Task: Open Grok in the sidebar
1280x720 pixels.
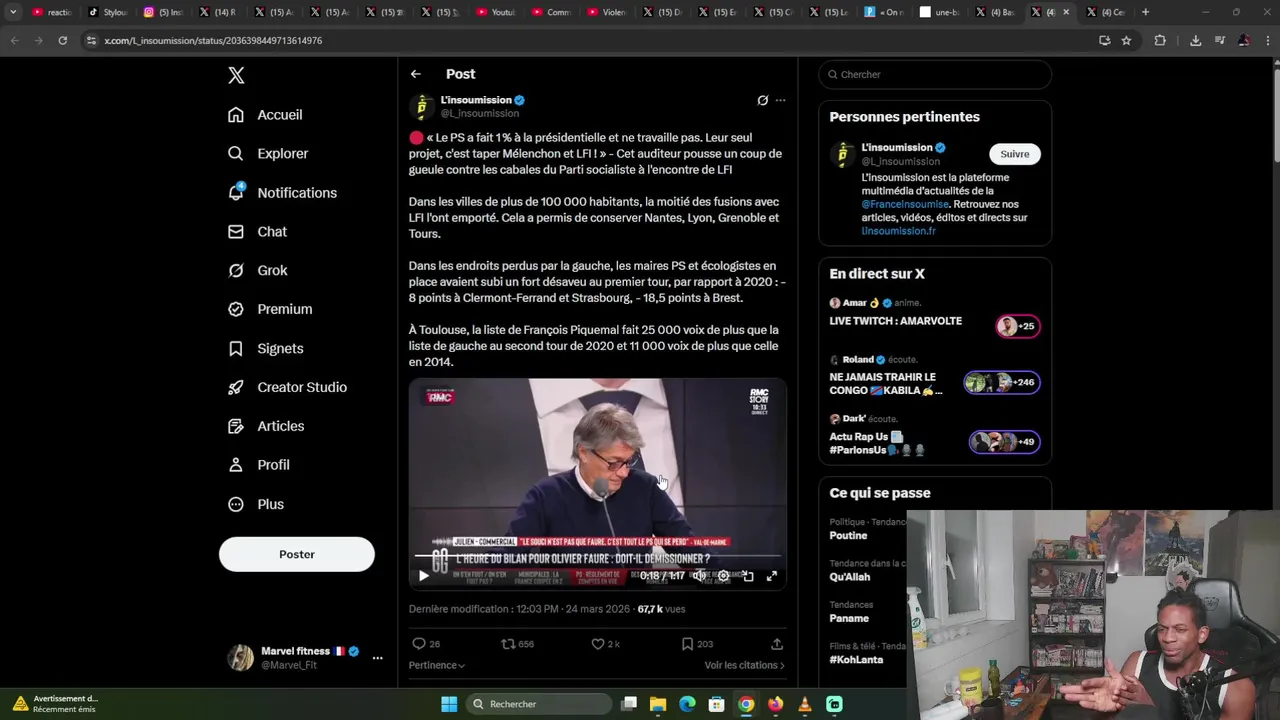Action: coord(258,271)
